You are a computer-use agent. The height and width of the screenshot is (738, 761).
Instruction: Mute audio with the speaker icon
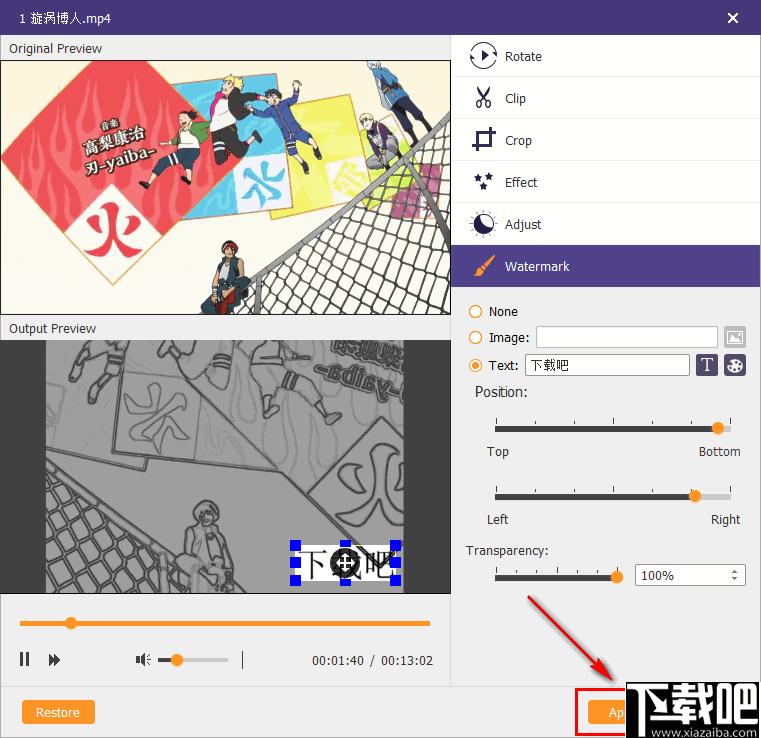click(143, 660)
